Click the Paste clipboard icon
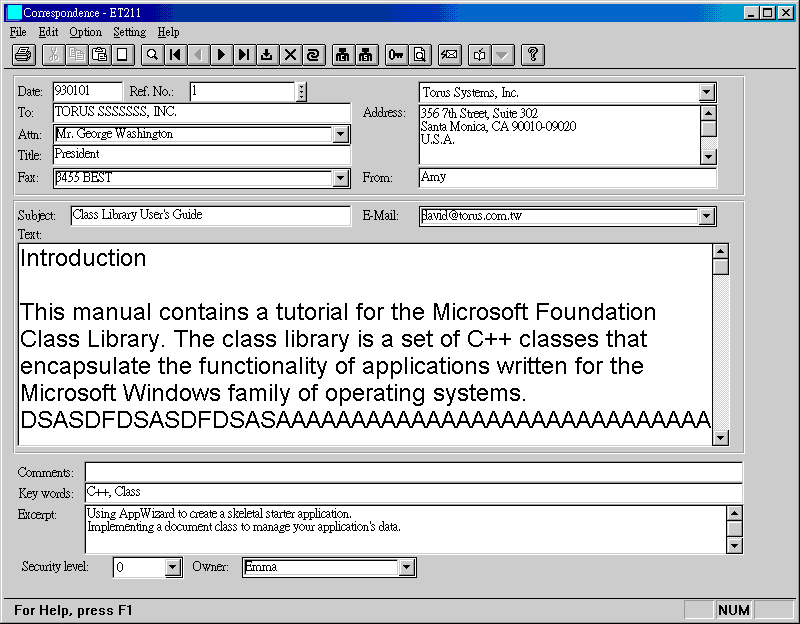The height and width of the screenshot is (624, 800). (99, 55)
